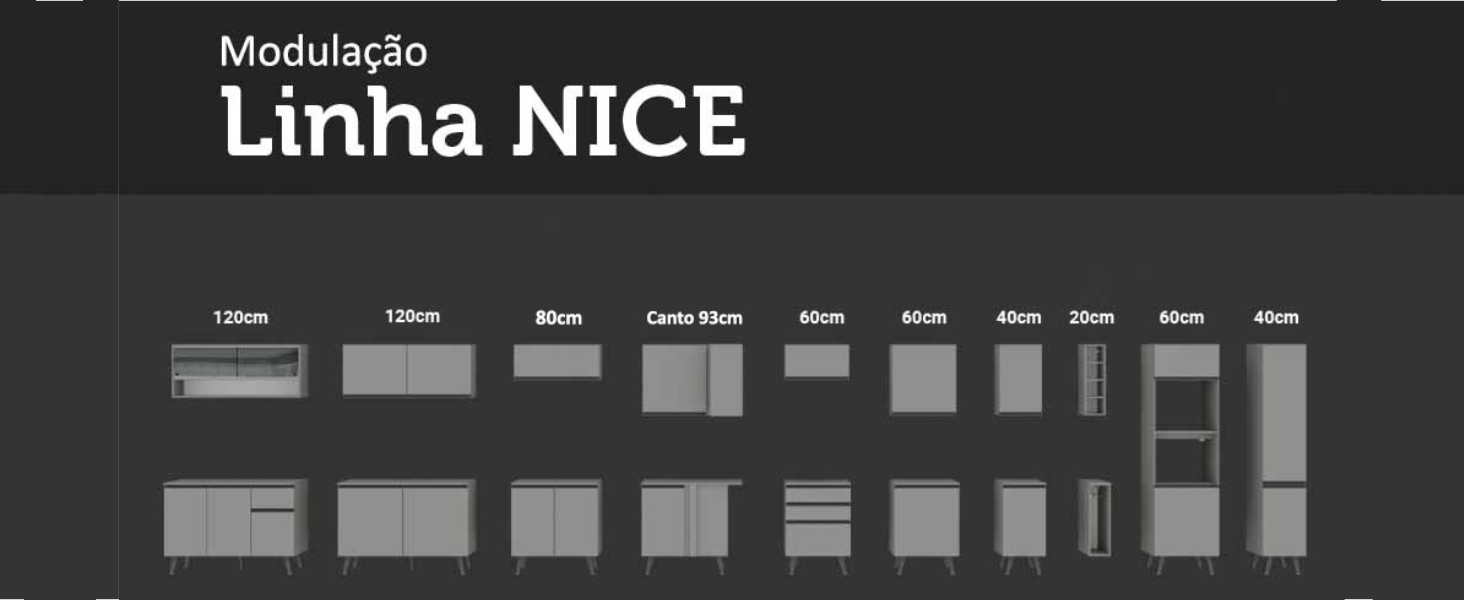The image size is (1464, 600).
Task: Click the "Canto 93cm" label
Action: 694,318
